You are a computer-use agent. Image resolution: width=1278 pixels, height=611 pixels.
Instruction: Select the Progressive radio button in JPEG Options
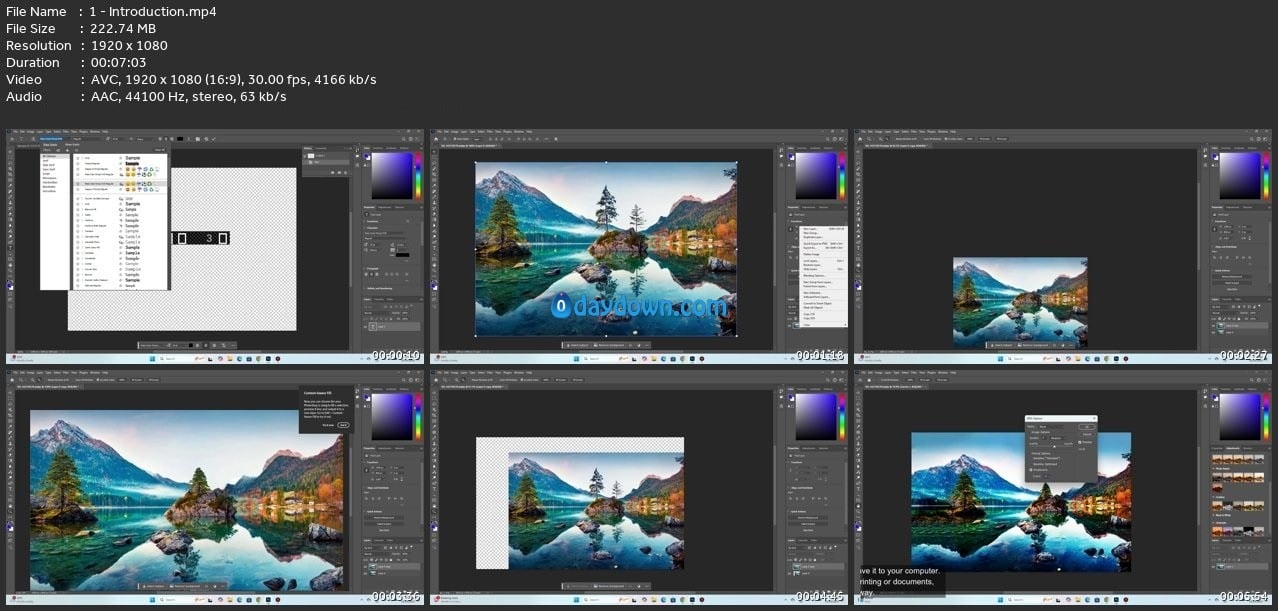click(1032, 469)
